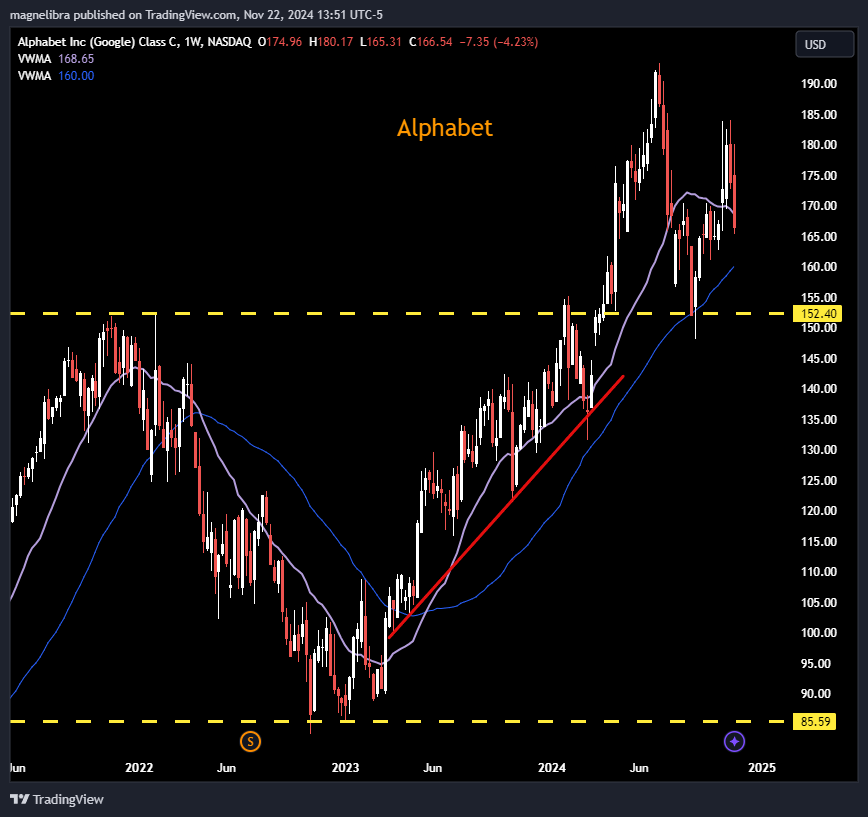Screen dimensions: 868x817
Task: Click the yellow 152.40 price label
Action: (x=818, y=314)
